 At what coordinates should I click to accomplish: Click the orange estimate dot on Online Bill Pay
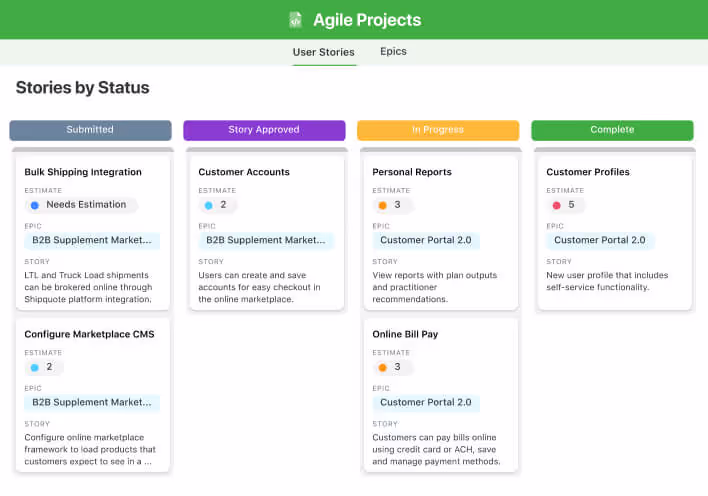click(382, 367)
